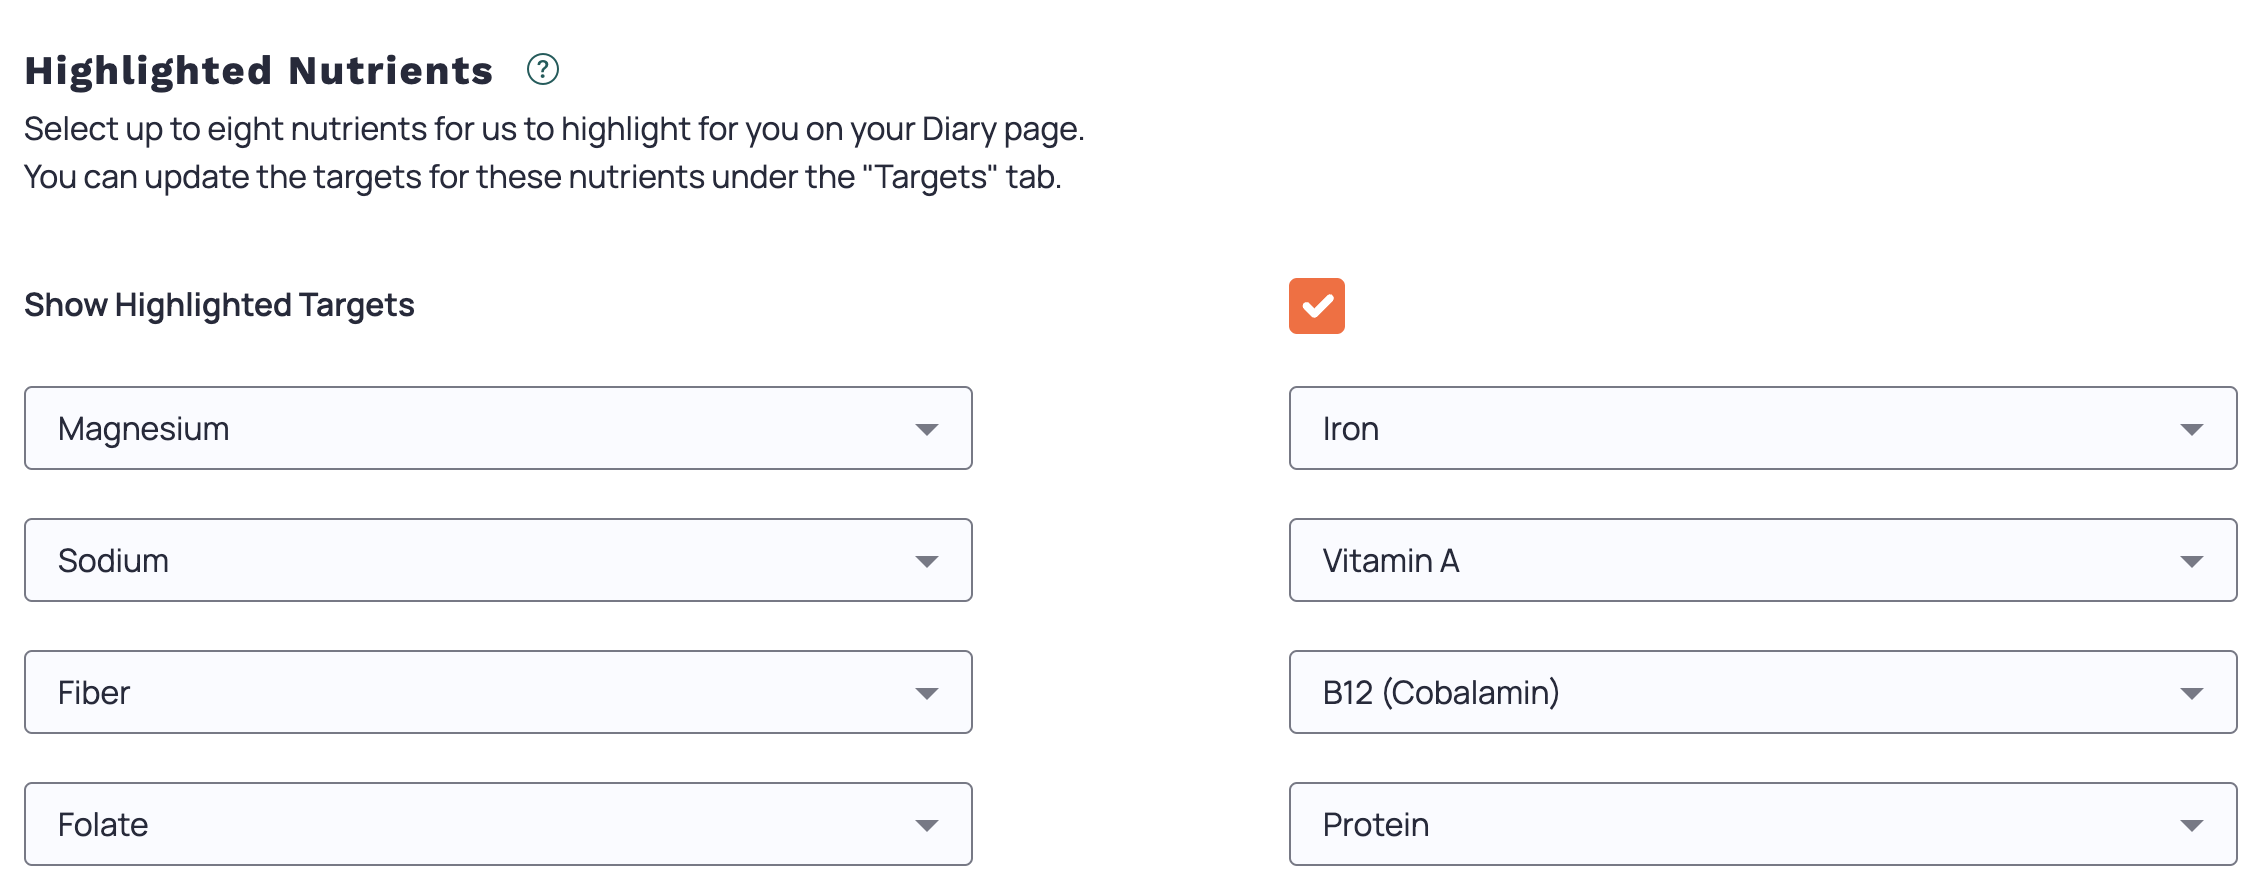Viewport: 2252px width, 894px height.
Task: Click the arrow on Sodium selector
Action: click(x=927, y=562)
